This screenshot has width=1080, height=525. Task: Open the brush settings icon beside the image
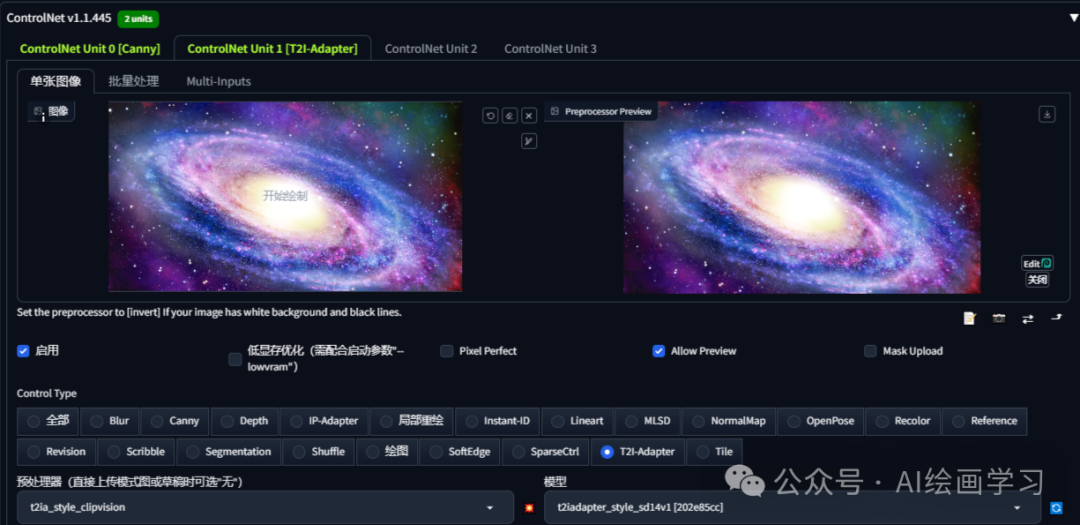coord(529,141)
